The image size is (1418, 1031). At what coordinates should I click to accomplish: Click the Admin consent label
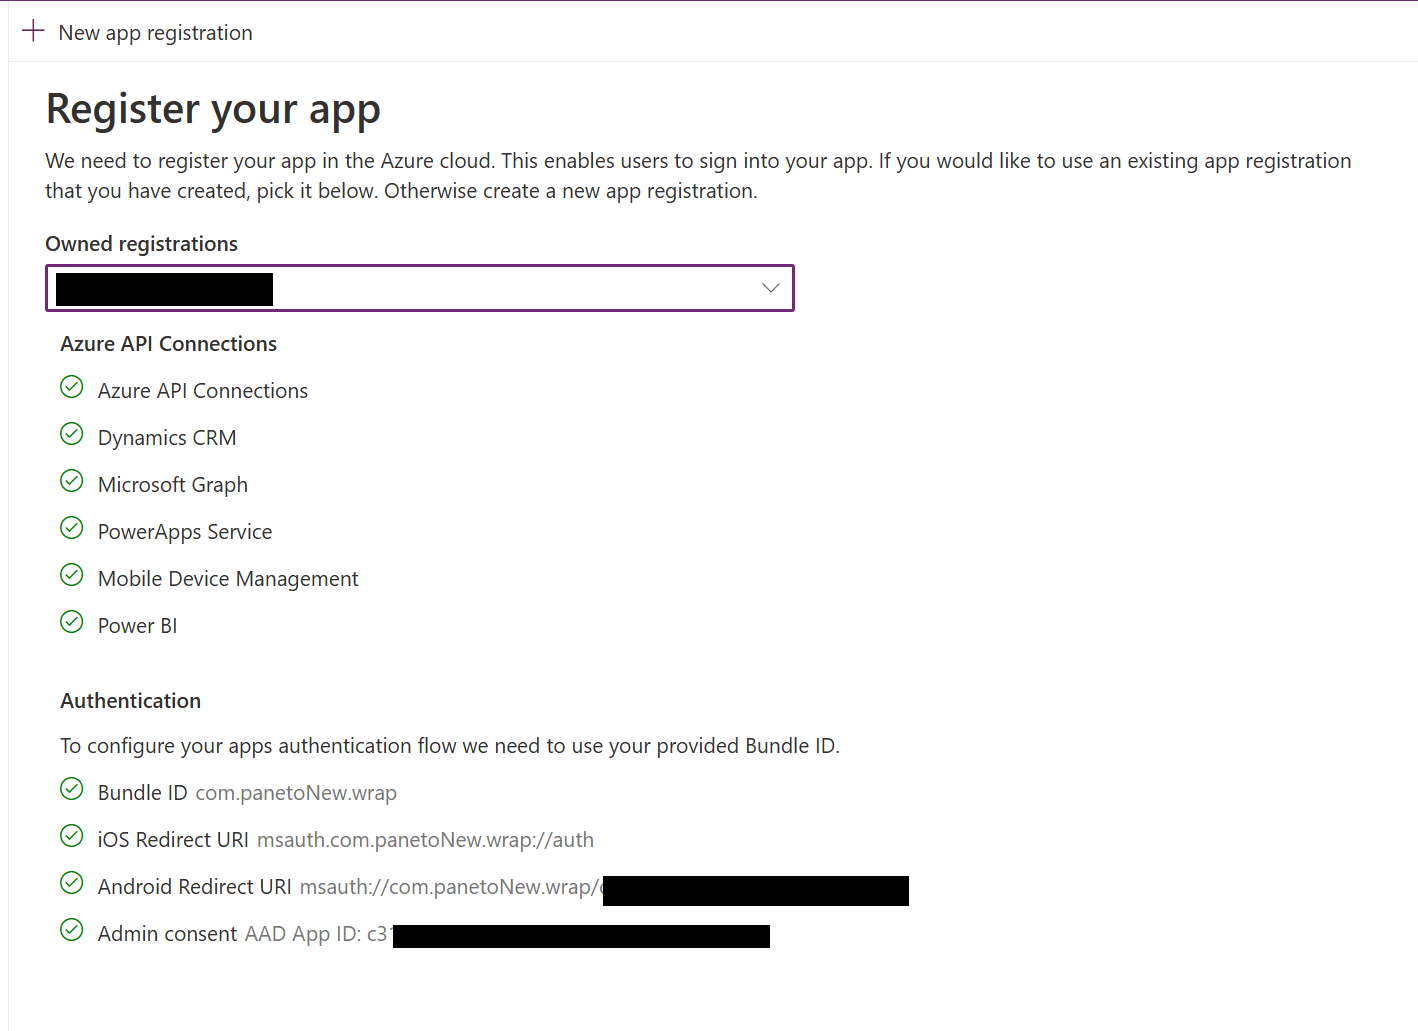click(168, 934)
